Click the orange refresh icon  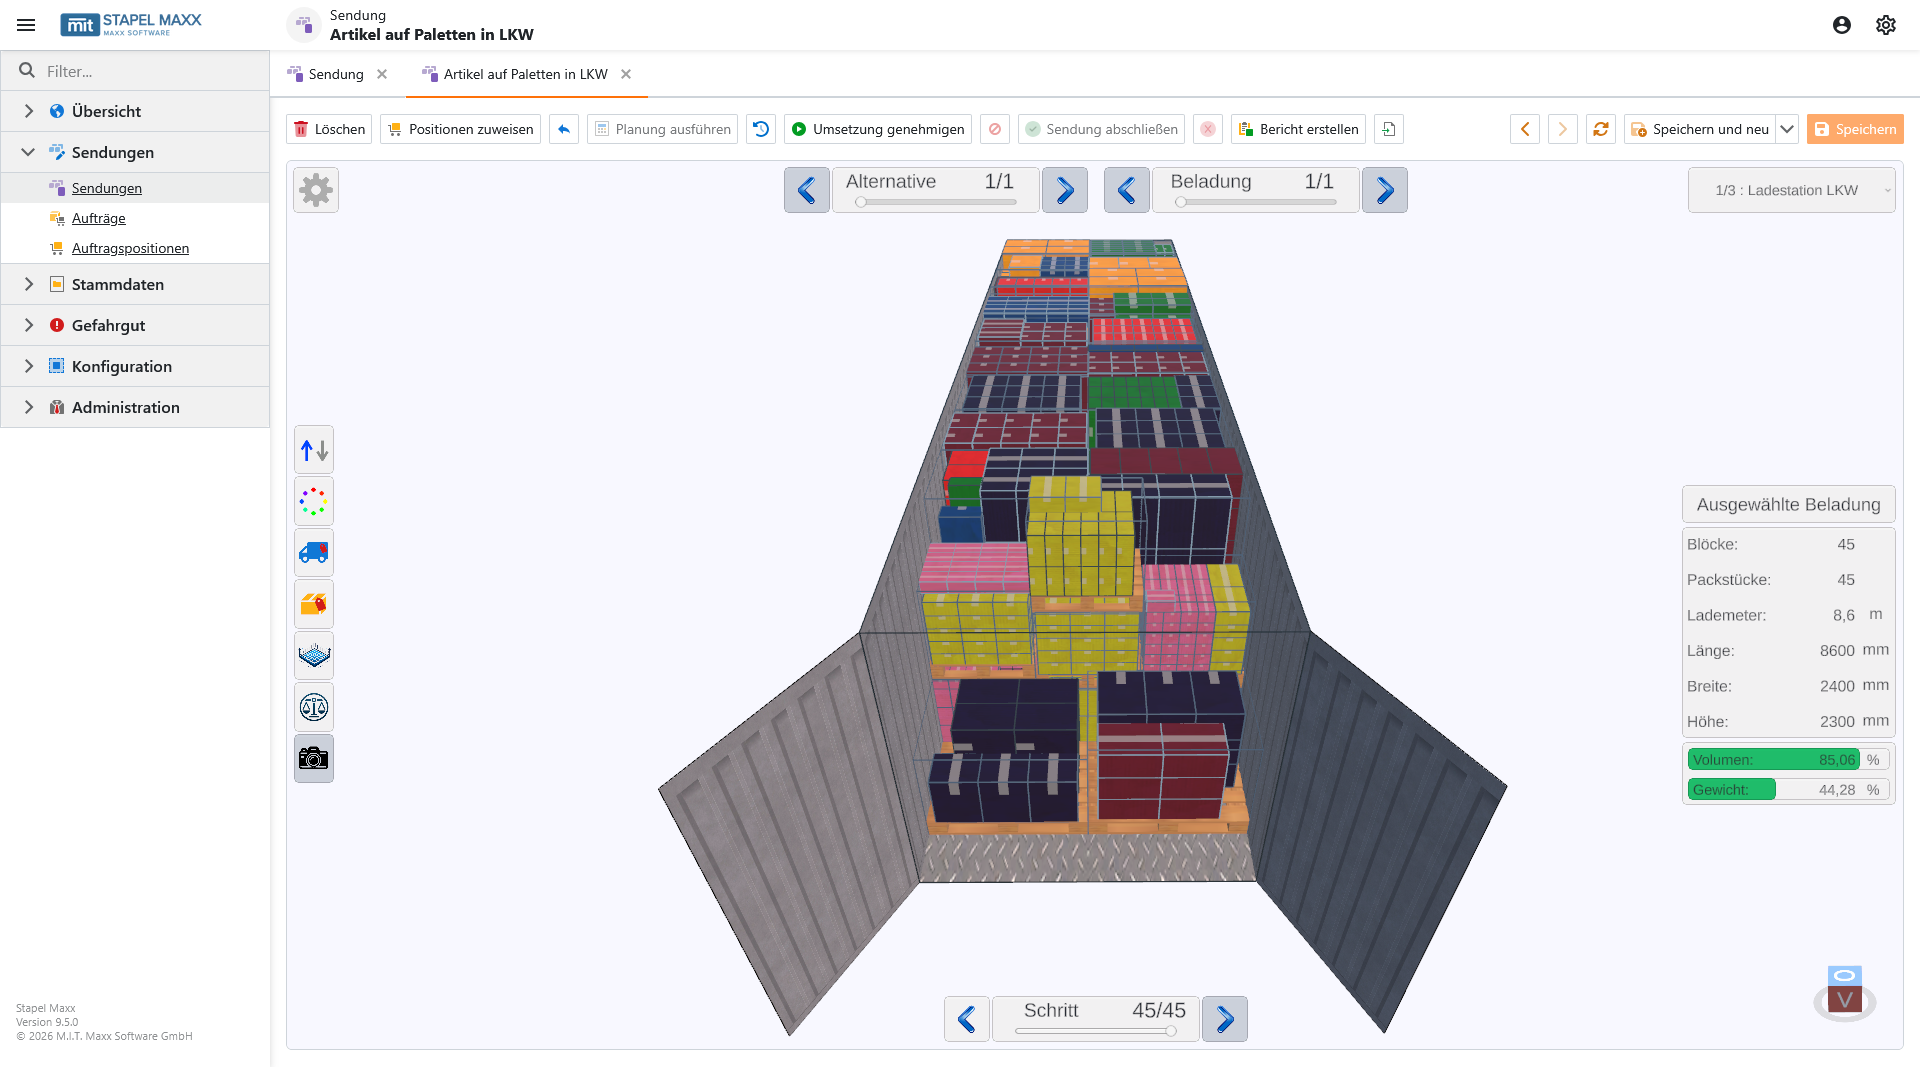pos(1601,129)
